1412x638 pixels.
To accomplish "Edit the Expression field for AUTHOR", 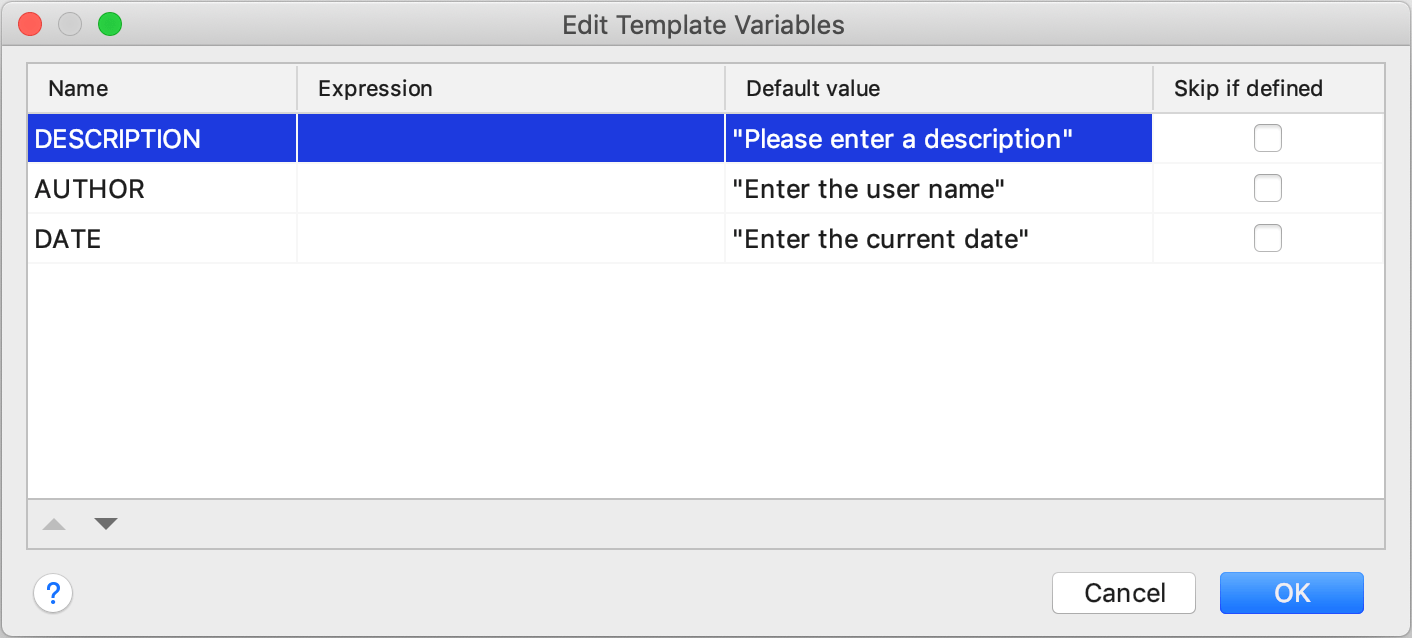I will pyautogui.click(x=510, y=188).
